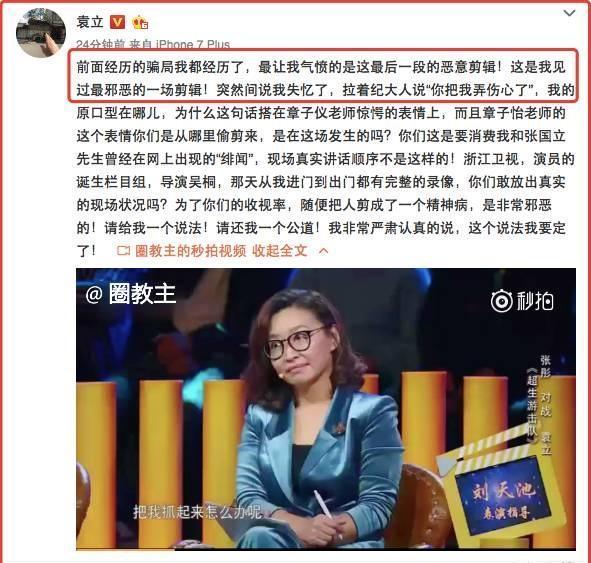Click the last post line about 公道

[321, 228]
